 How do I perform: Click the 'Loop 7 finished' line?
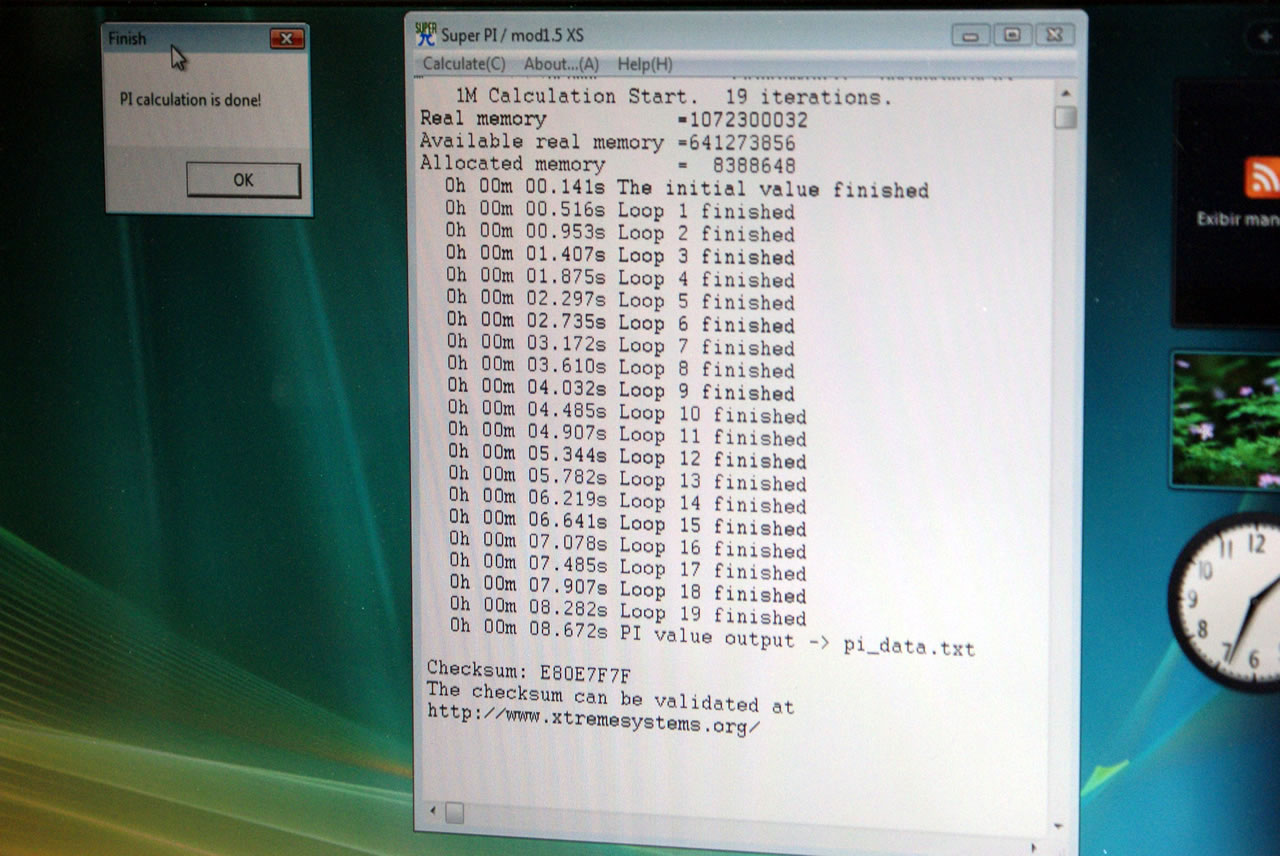click(x=620, y=346)
